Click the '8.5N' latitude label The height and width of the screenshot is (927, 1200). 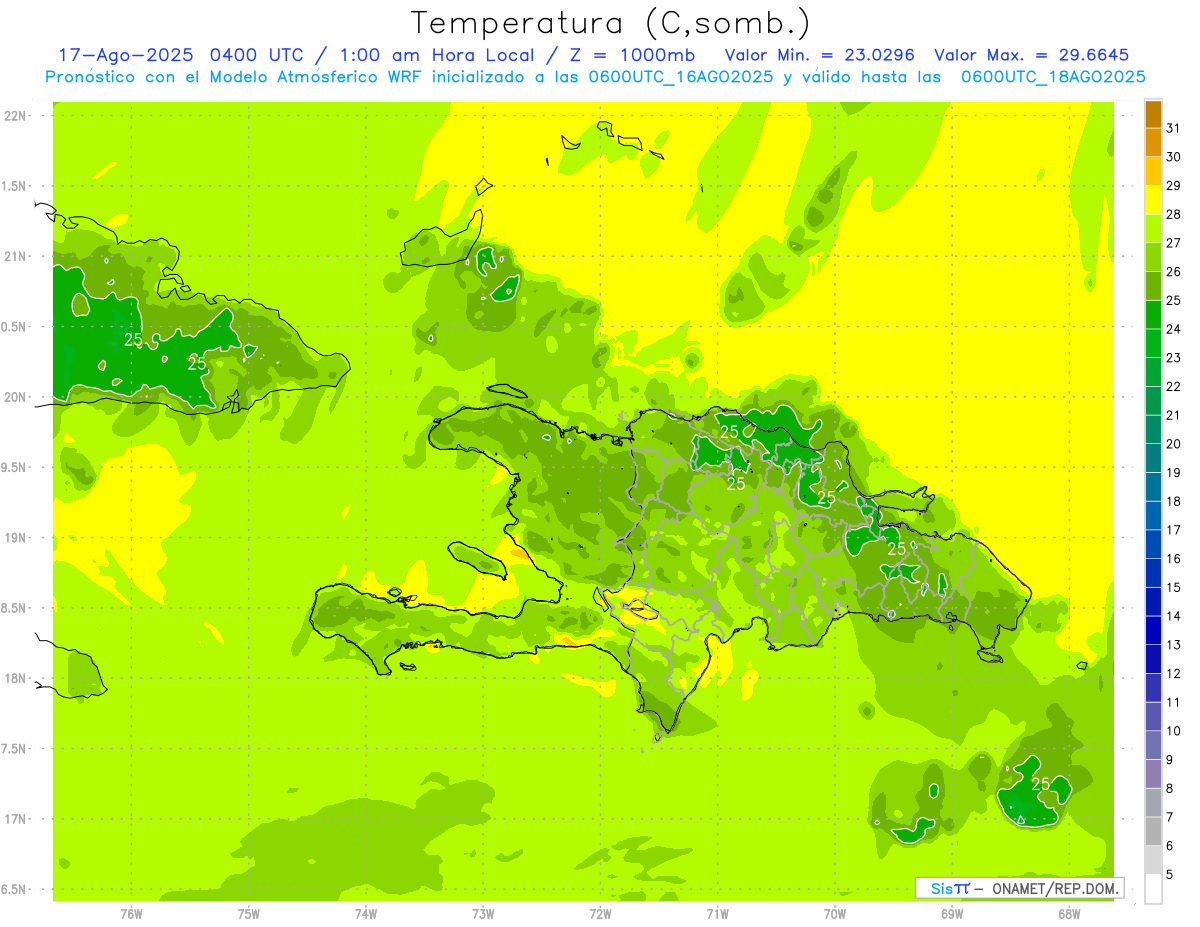[15, 608]
